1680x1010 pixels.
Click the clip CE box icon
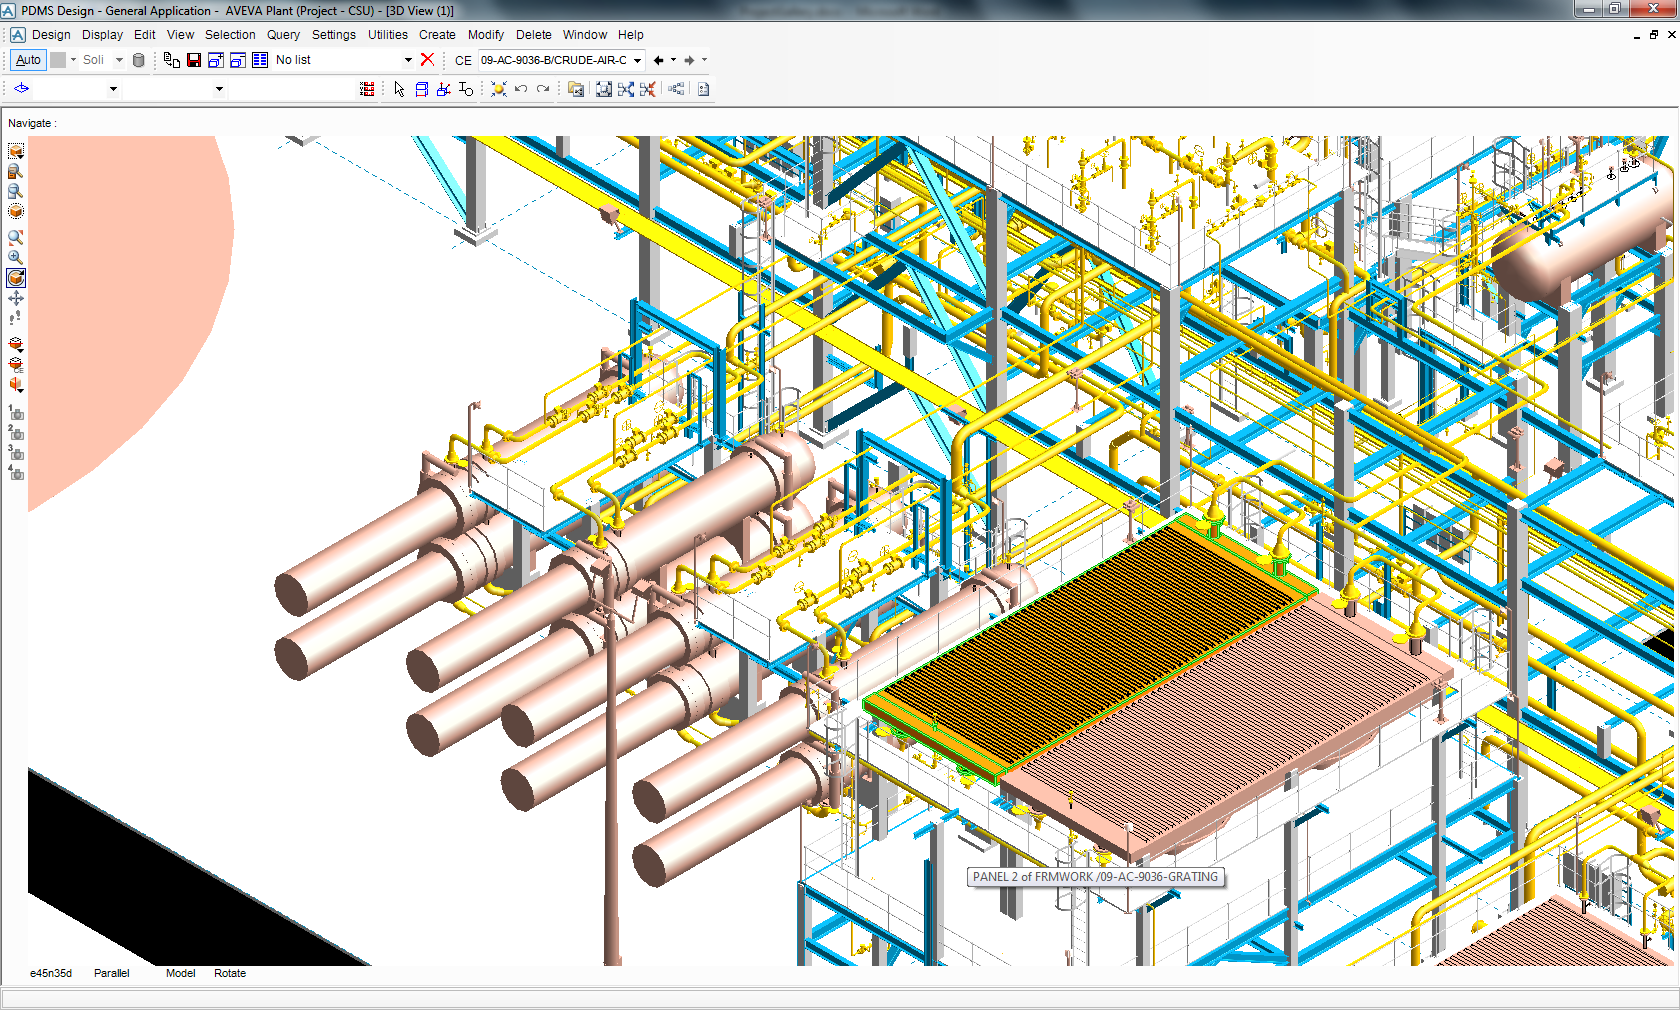tap(16, 364)
